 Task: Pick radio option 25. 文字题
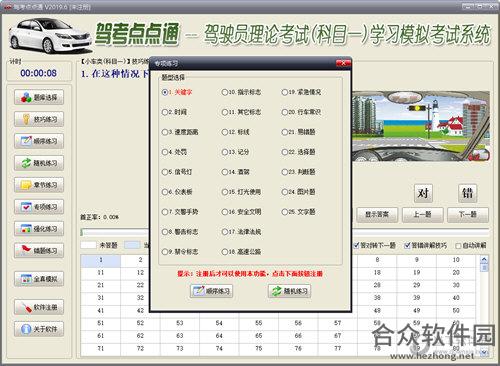tap(299, 212)
